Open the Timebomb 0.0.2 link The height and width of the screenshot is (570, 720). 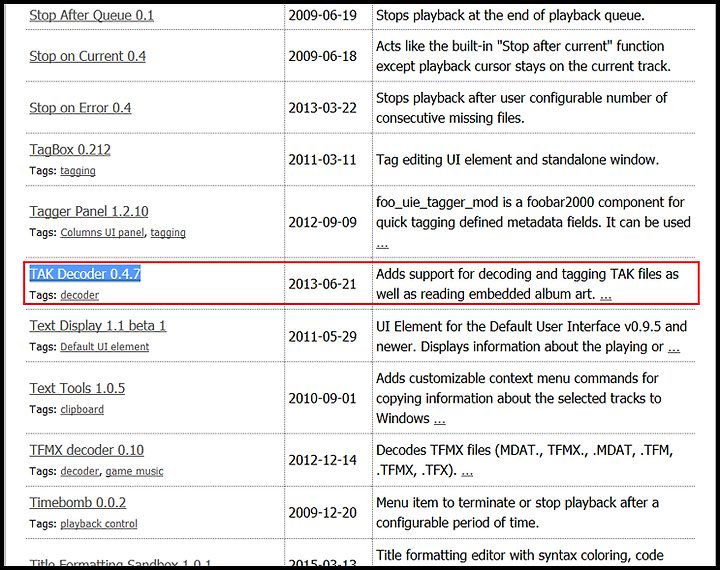78,502
